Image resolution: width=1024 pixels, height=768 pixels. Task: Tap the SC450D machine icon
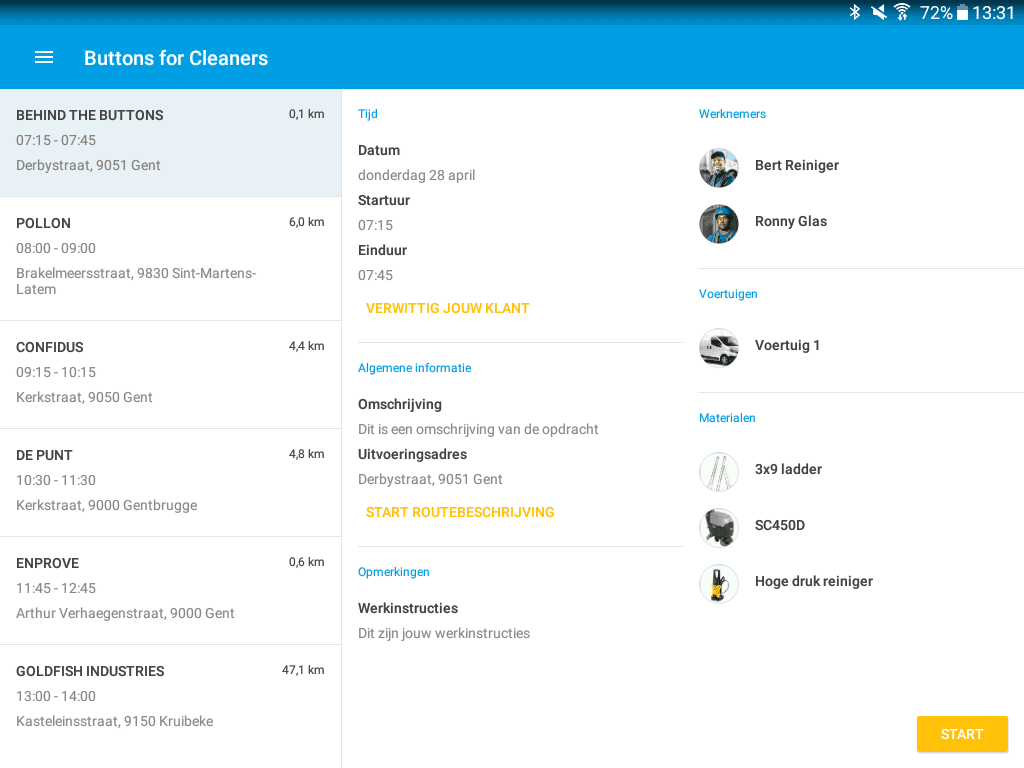click(718, 528)
